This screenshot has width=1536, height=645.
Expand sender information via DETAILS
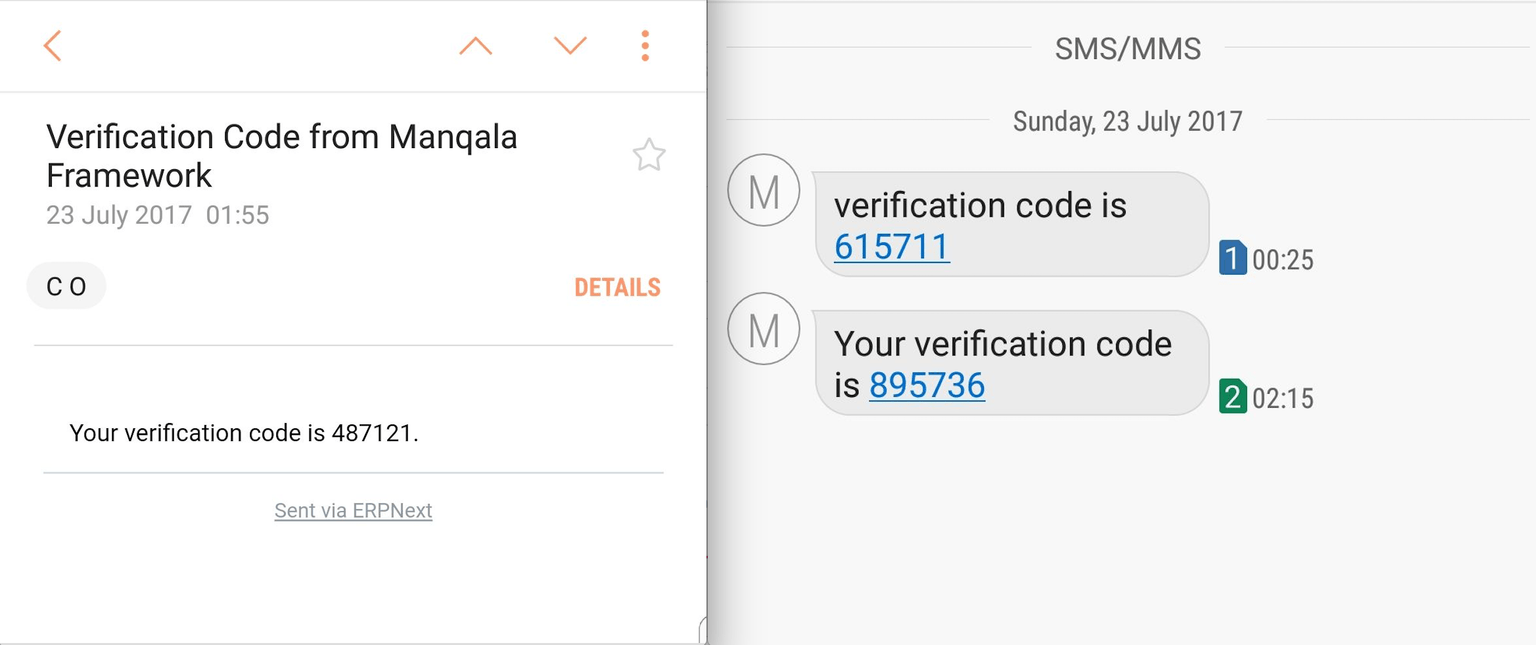(x=617, y=288)
